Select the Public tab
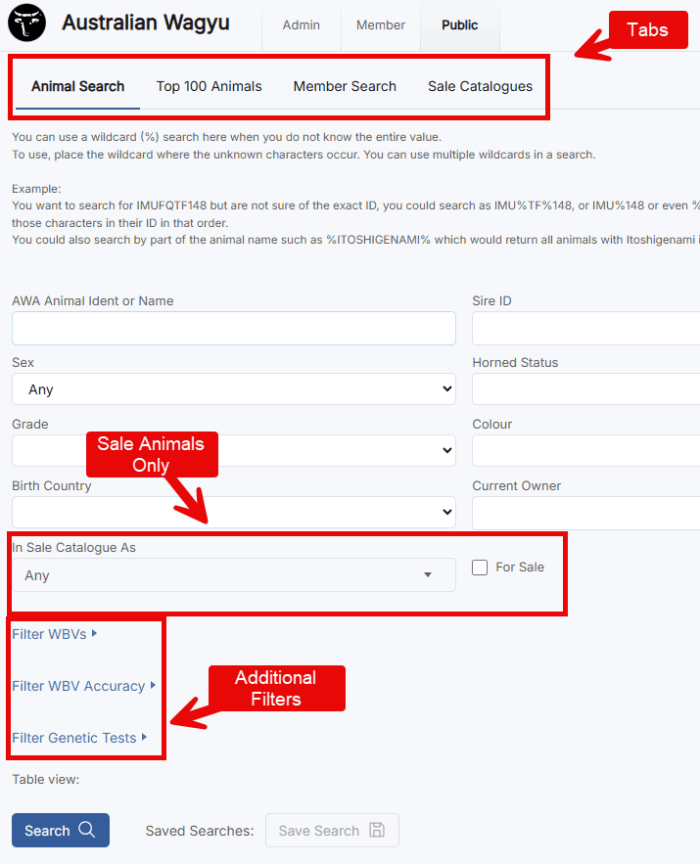Image resolution: width=700 pixels, height=864 pixels. click(x=460, y=25)
